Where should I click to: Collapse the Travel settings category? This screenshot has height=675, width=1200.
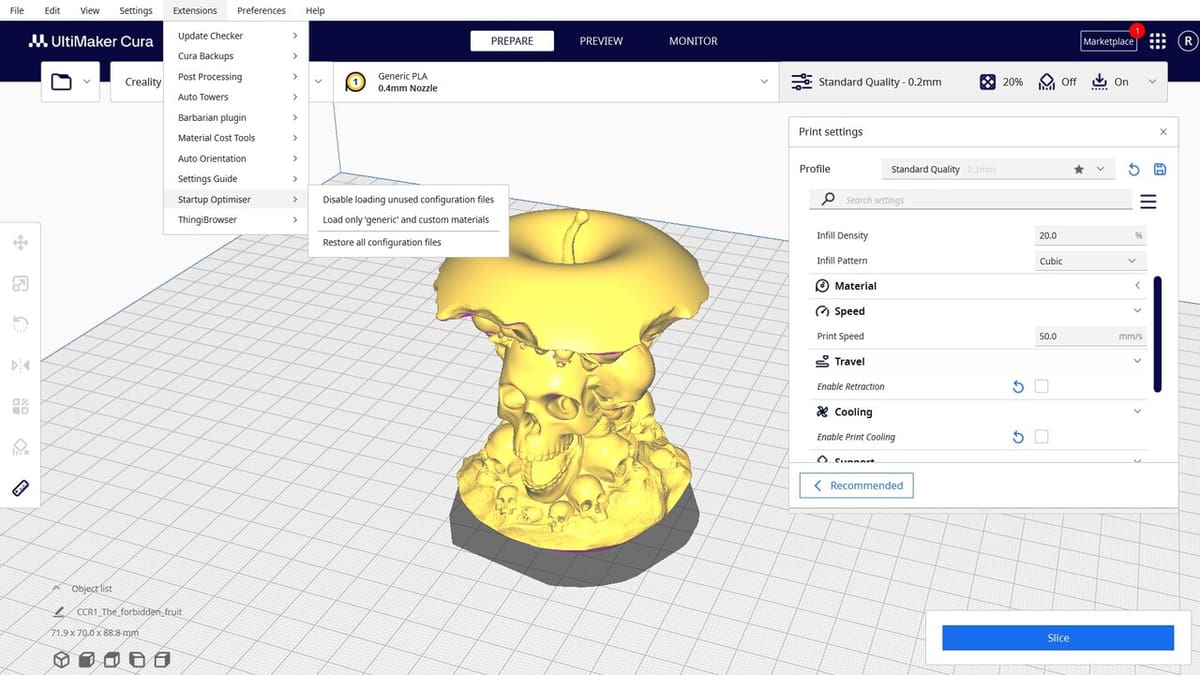(x=977, y=361)
